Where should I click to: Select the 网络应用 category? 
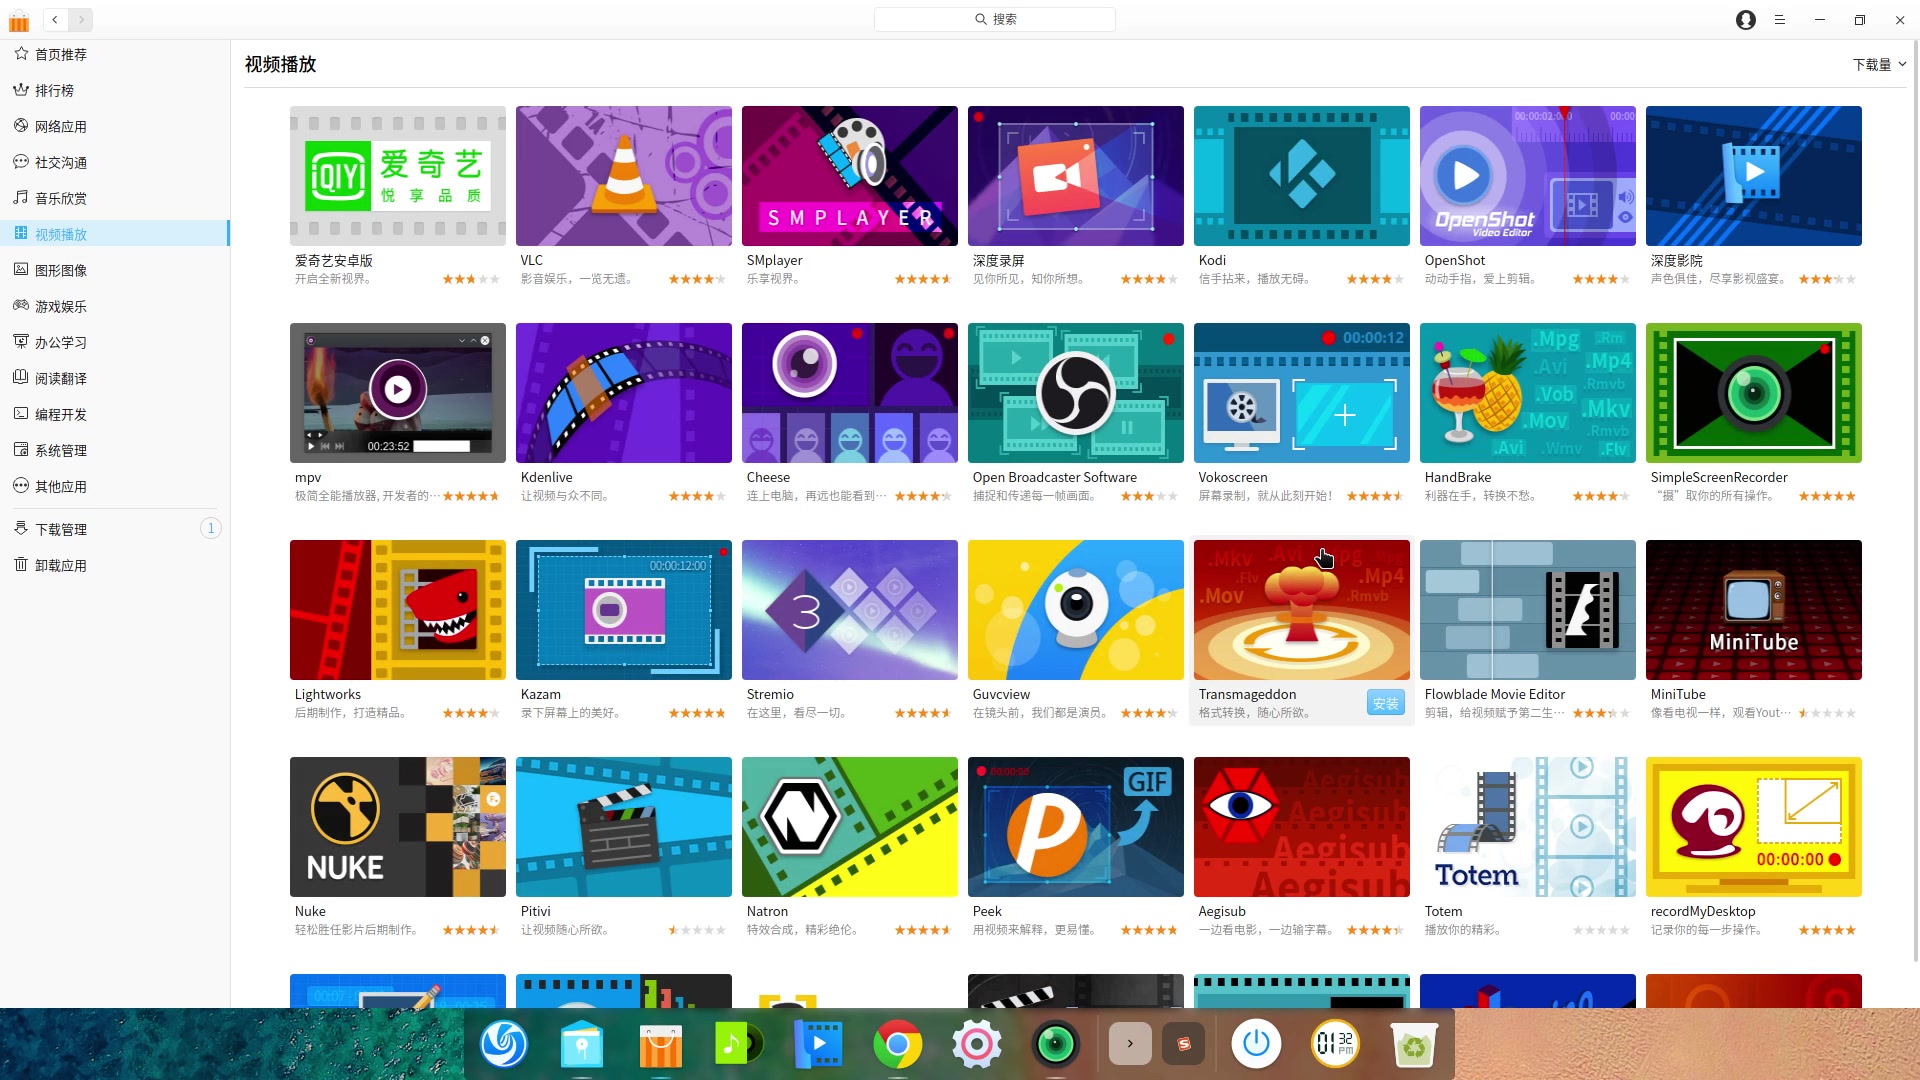115,126
